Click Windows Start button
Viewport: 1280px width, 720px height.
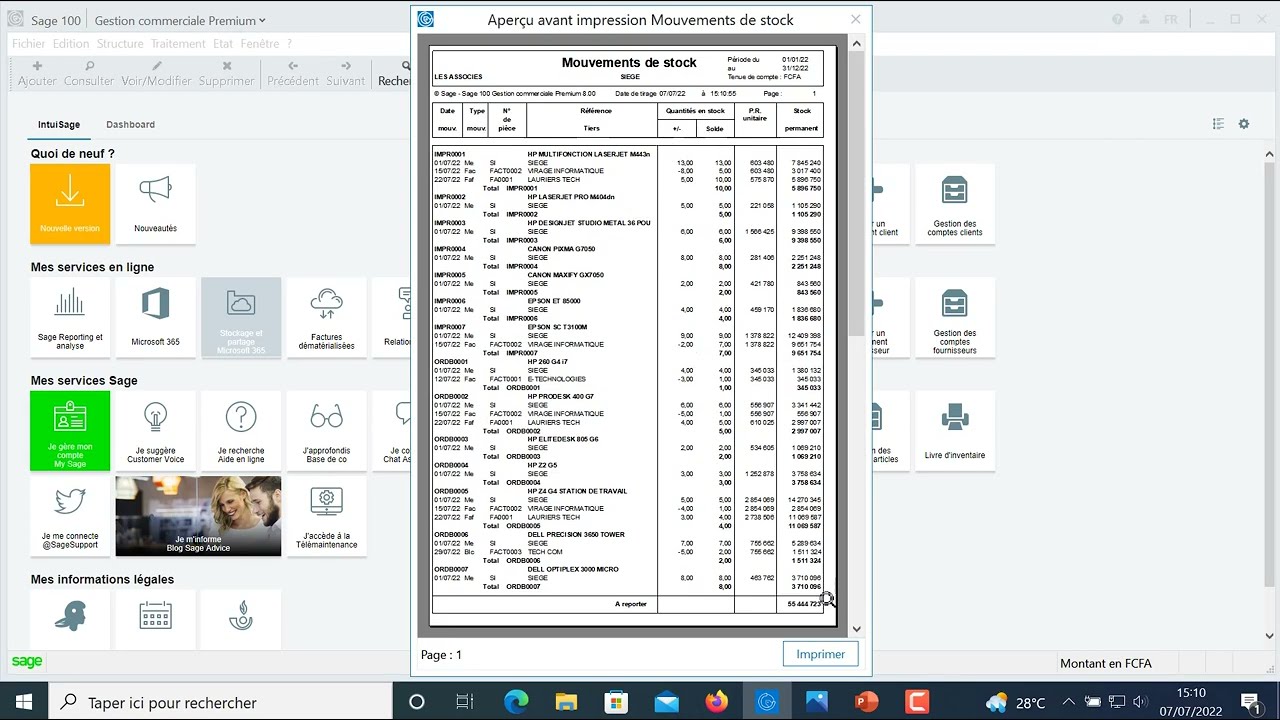[x=24, y=702]
